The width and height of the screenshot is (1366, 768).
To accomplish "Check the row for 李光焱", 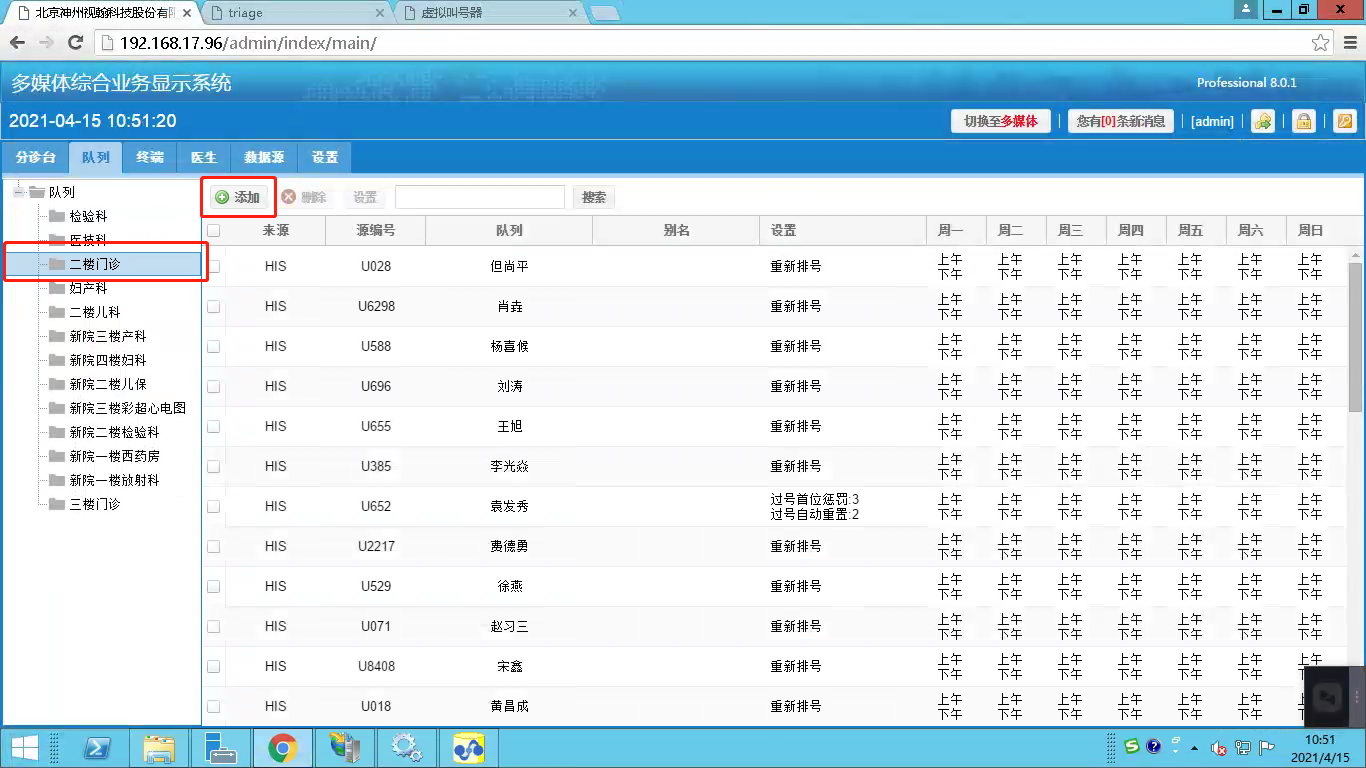I will click(213, 466).
